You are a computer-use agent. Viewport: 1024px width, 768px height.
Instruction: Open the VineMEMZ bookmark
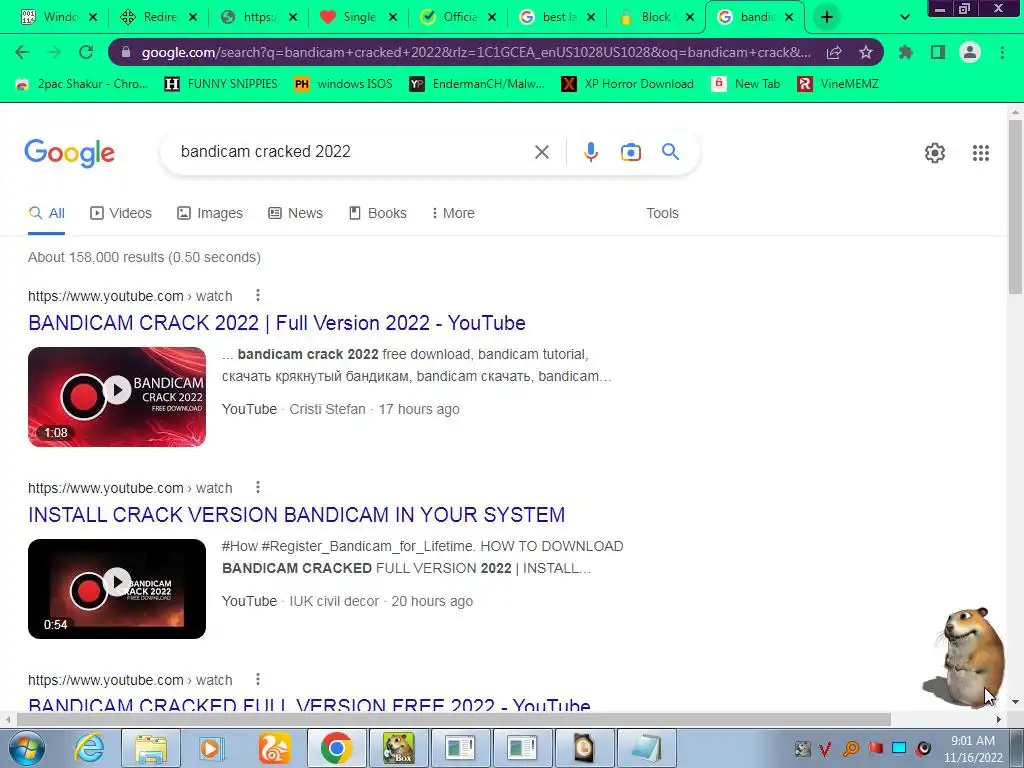pos(838,84)
